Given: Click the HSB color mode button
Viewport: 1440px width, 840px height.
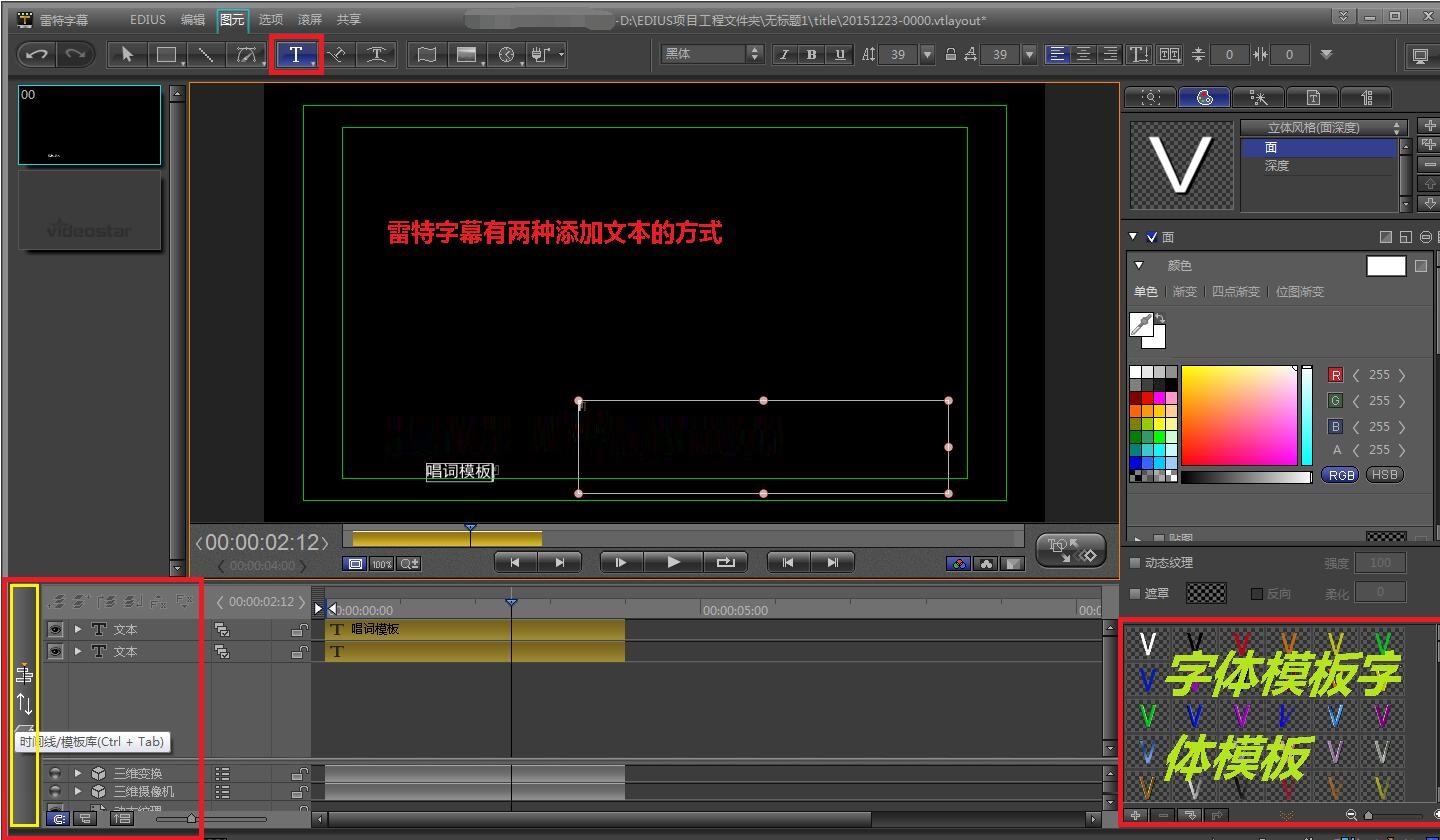Looking at the screenshot, I should (x=1384, y=475).
